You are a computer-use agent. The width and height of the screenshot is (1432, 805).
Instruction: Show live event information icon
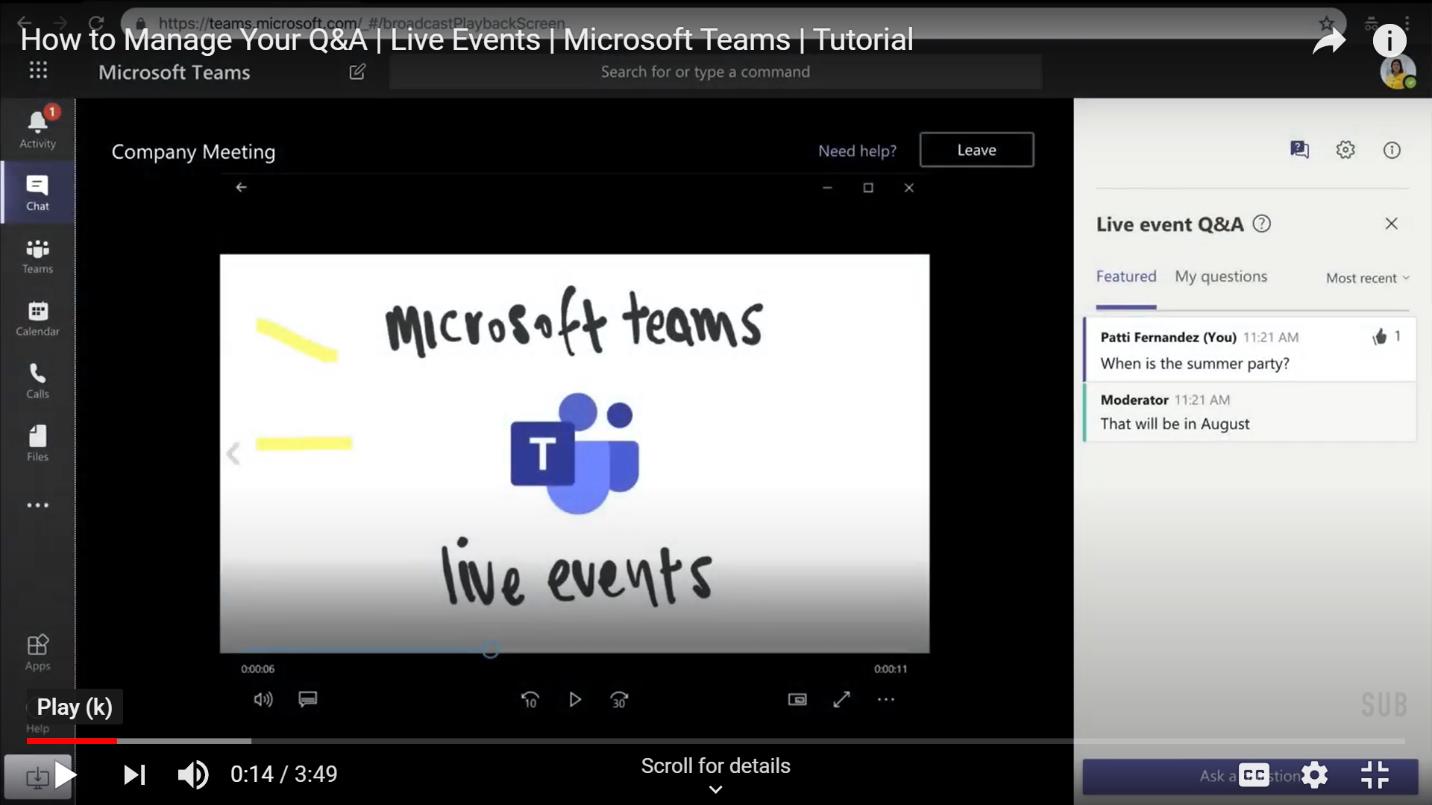(1391, 150)
